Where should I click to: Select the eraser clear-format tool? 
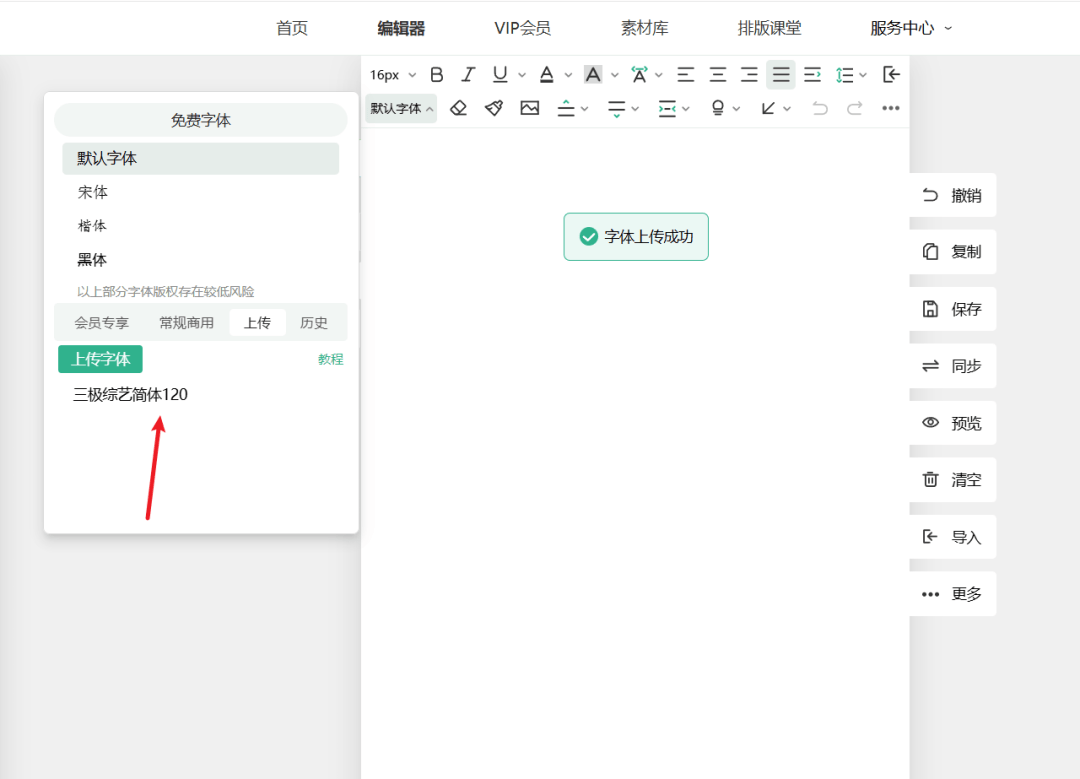click(x=458, y=108)
